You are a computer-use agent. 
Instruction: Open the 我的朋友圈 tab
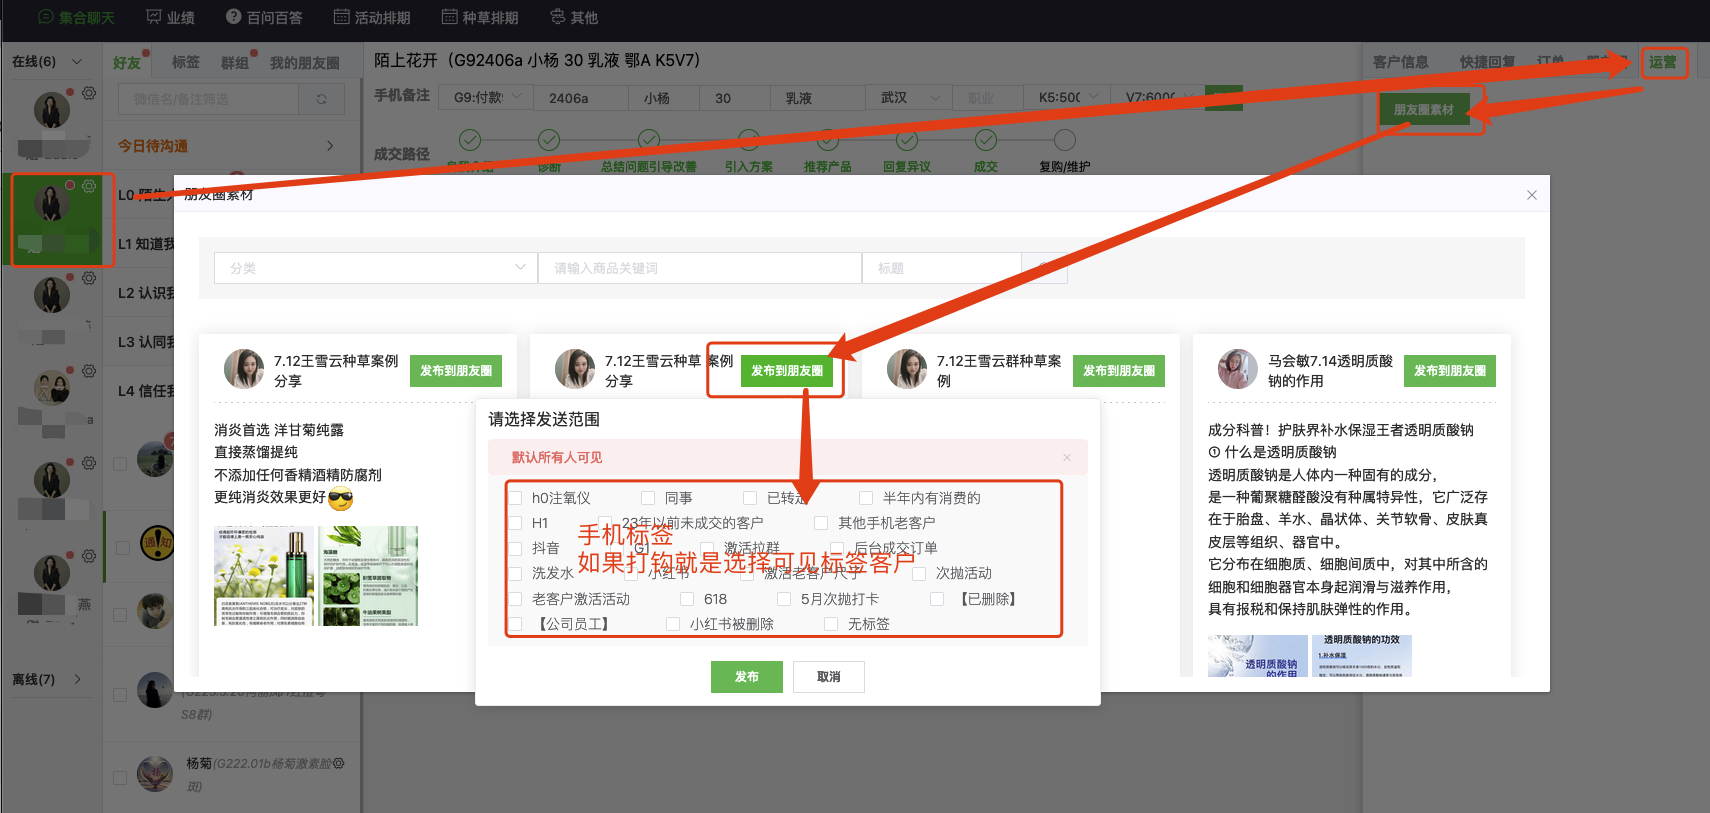[304, 63]
